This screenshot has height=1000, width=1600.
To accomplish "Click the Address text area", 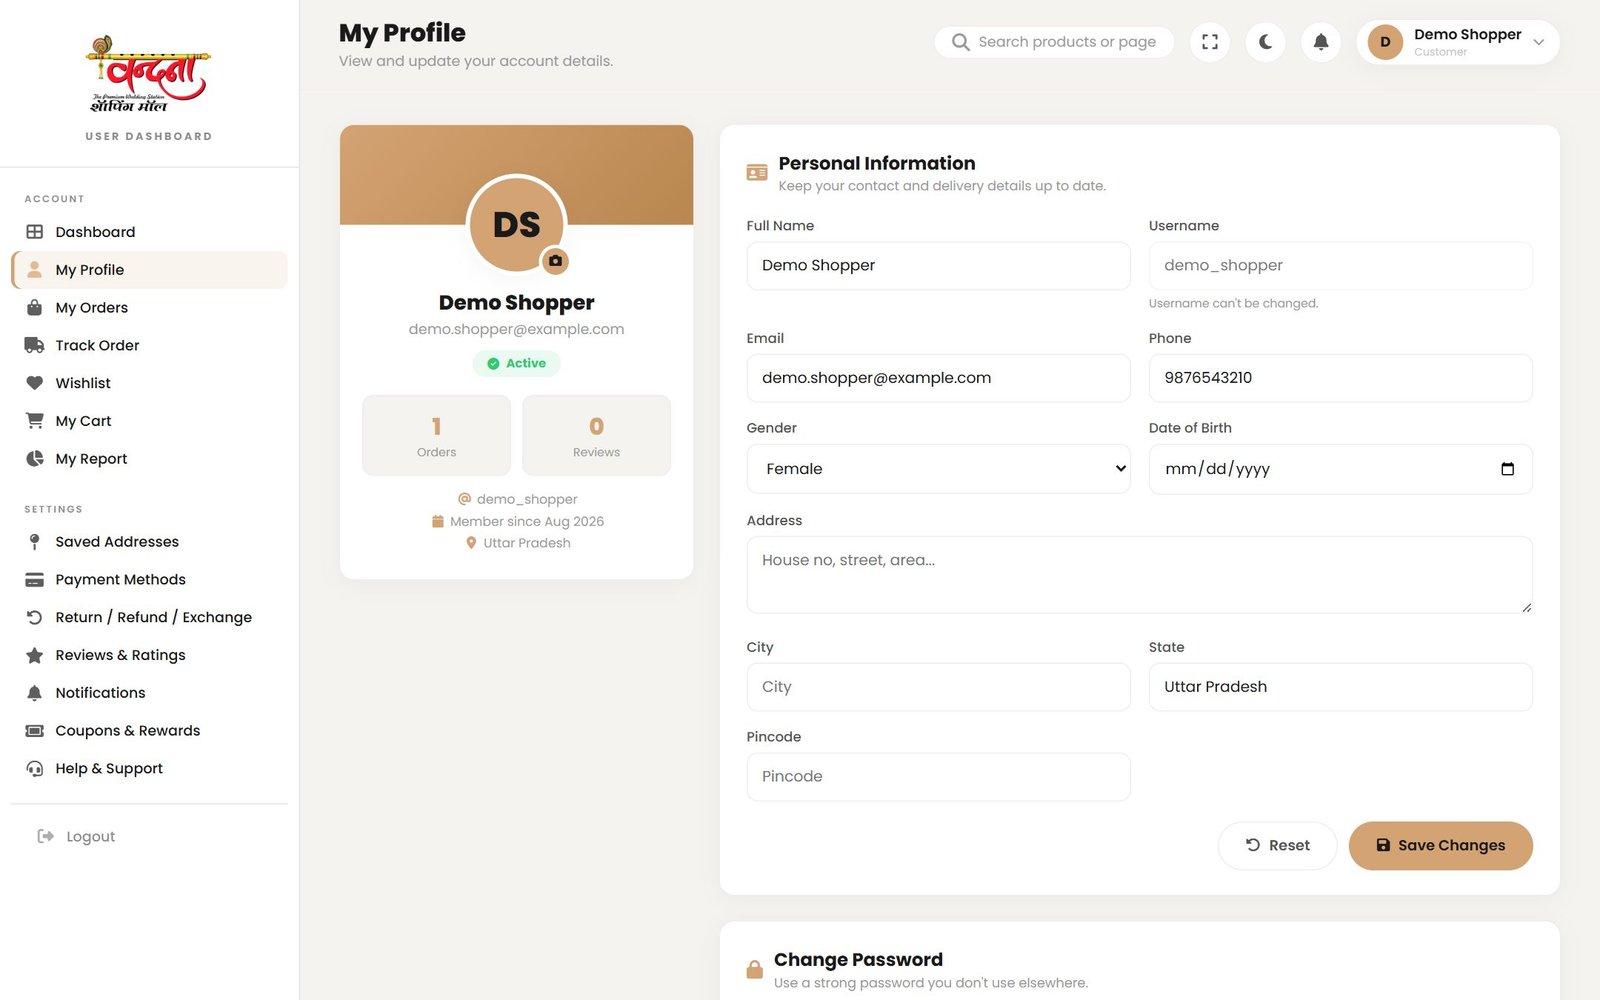I will (x=1139, y=575).
